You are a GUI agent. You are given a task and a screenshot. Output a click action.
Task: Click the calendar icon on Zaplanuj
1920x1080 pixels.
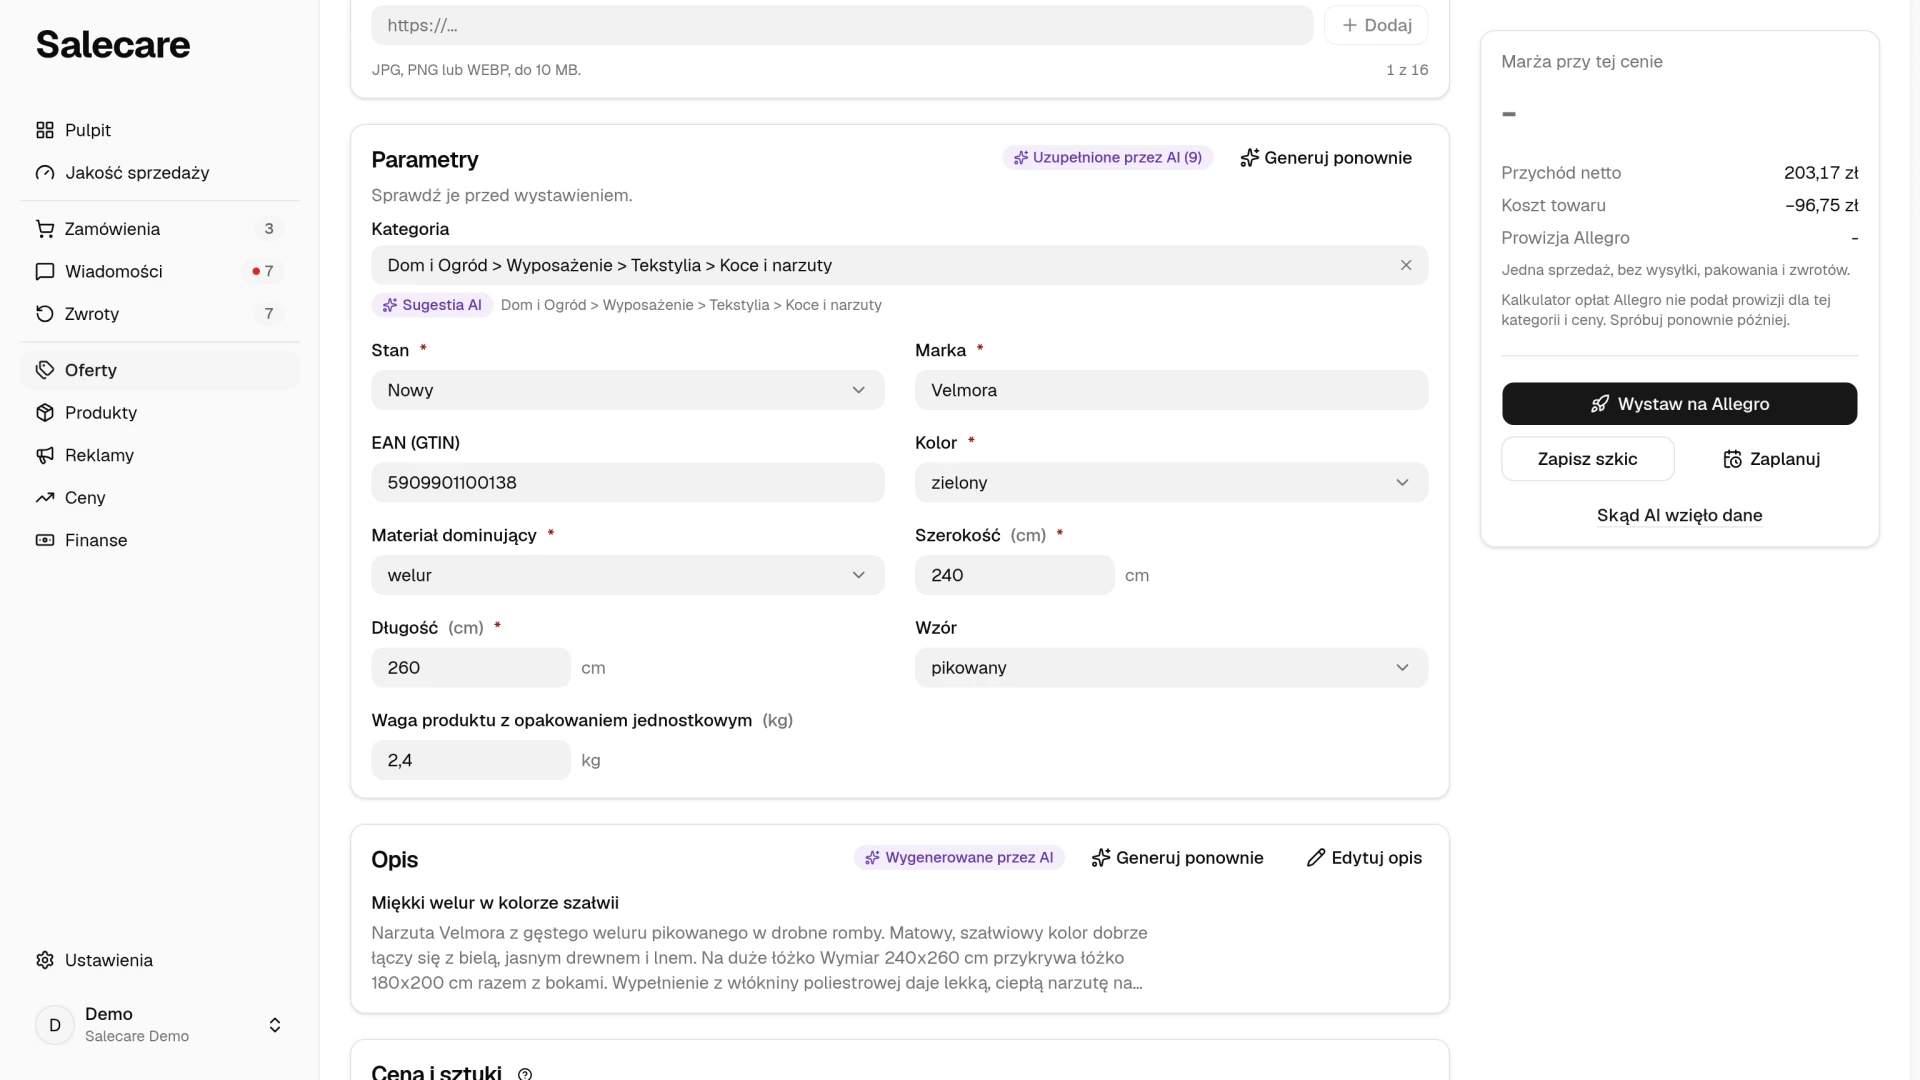pyautogui.click(x=1733, y=459)
